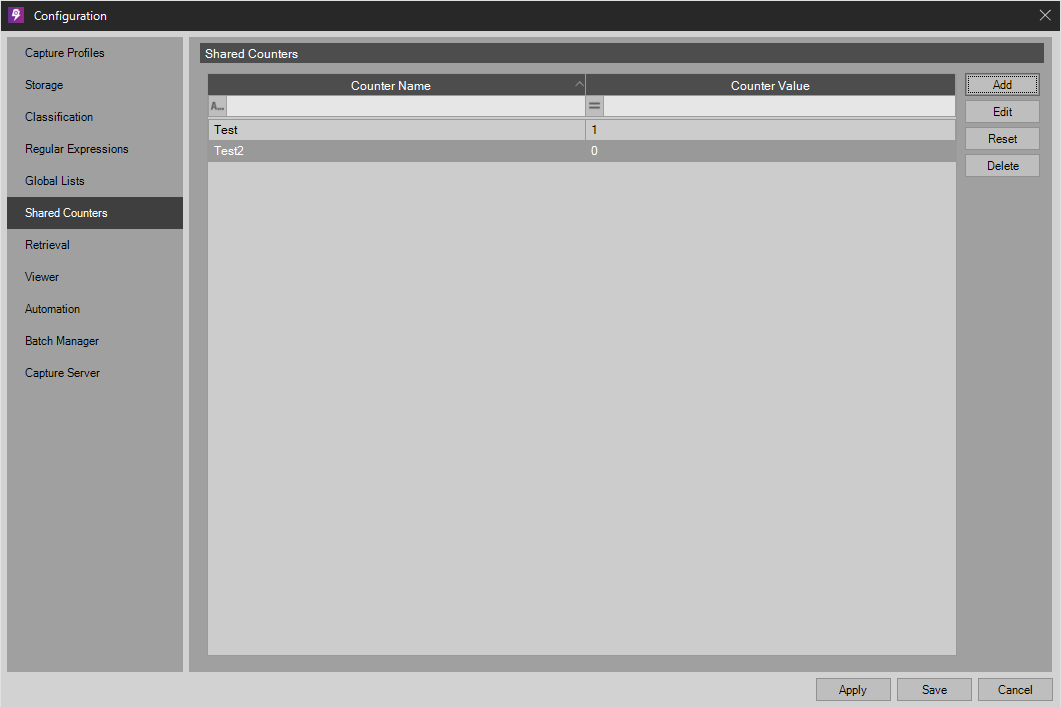Open the Retrieval section

(95, 245)
